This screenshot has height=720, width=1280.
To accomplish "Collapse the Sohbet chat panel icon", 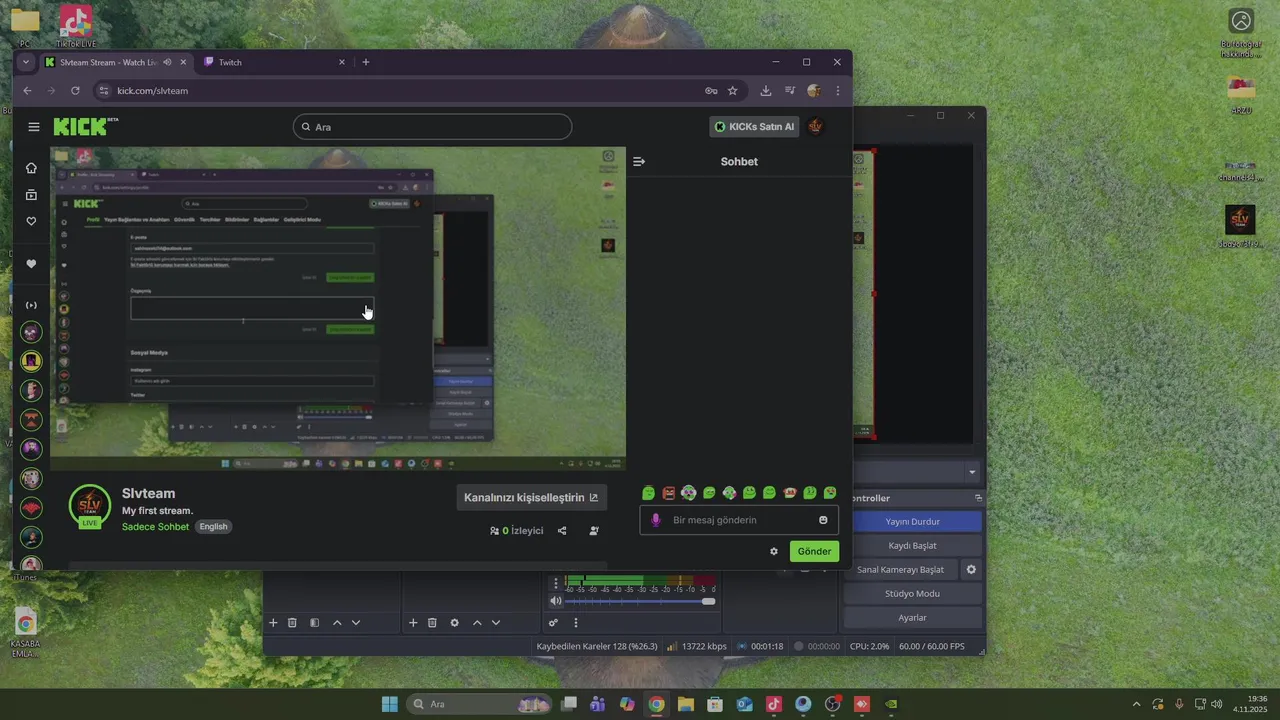I will [639, 161].
